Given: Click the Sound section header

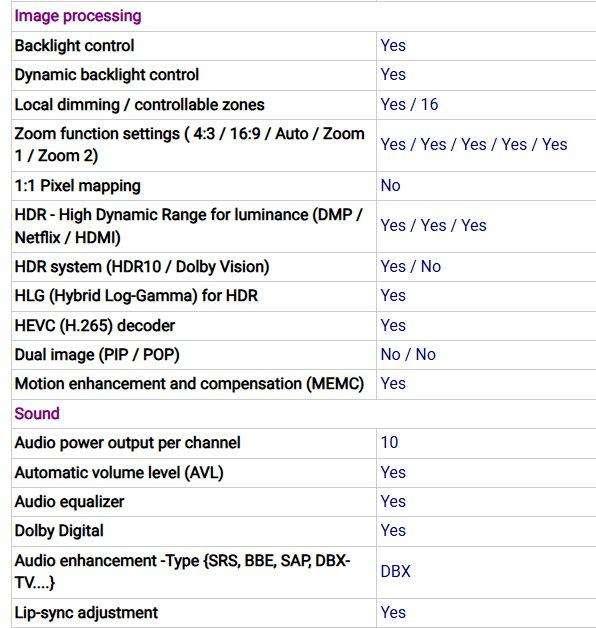Looking at the screenshot, I should pos(37,413).
